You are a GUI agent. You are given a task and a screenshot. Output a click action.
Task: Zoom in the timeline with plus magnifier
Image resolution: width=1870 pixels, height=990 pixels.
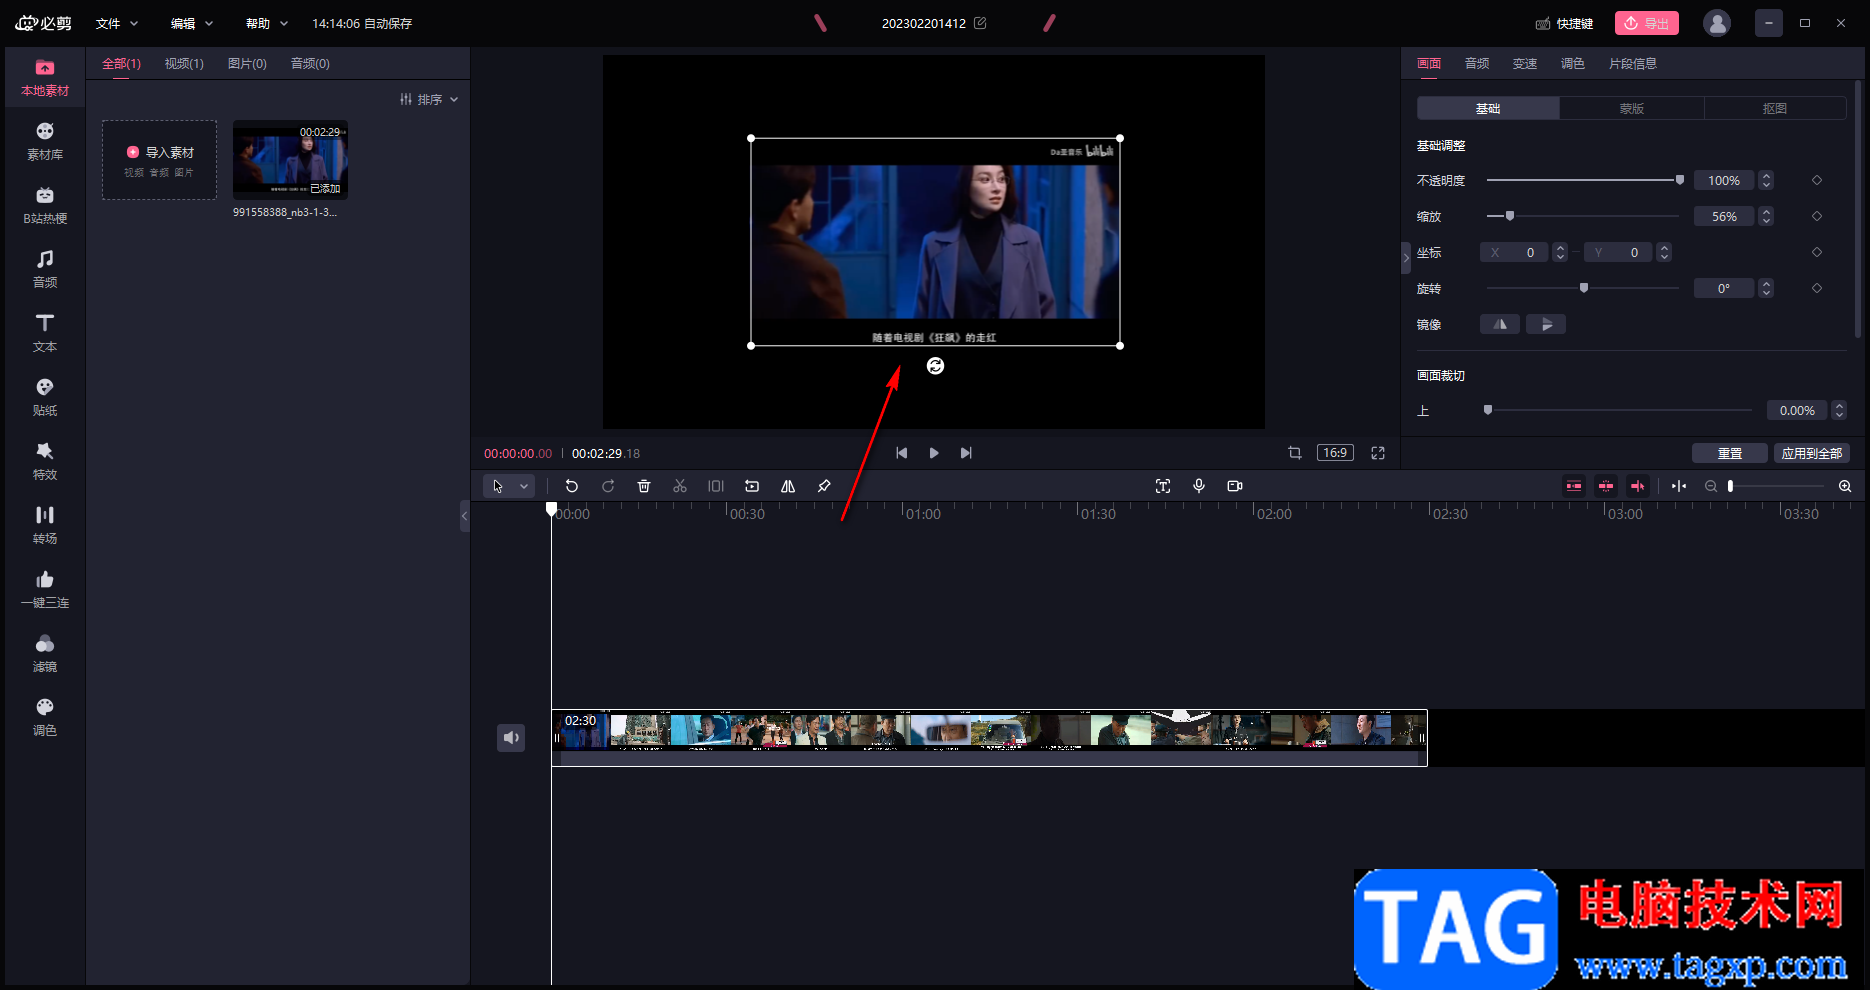(x=1845, y=486)
